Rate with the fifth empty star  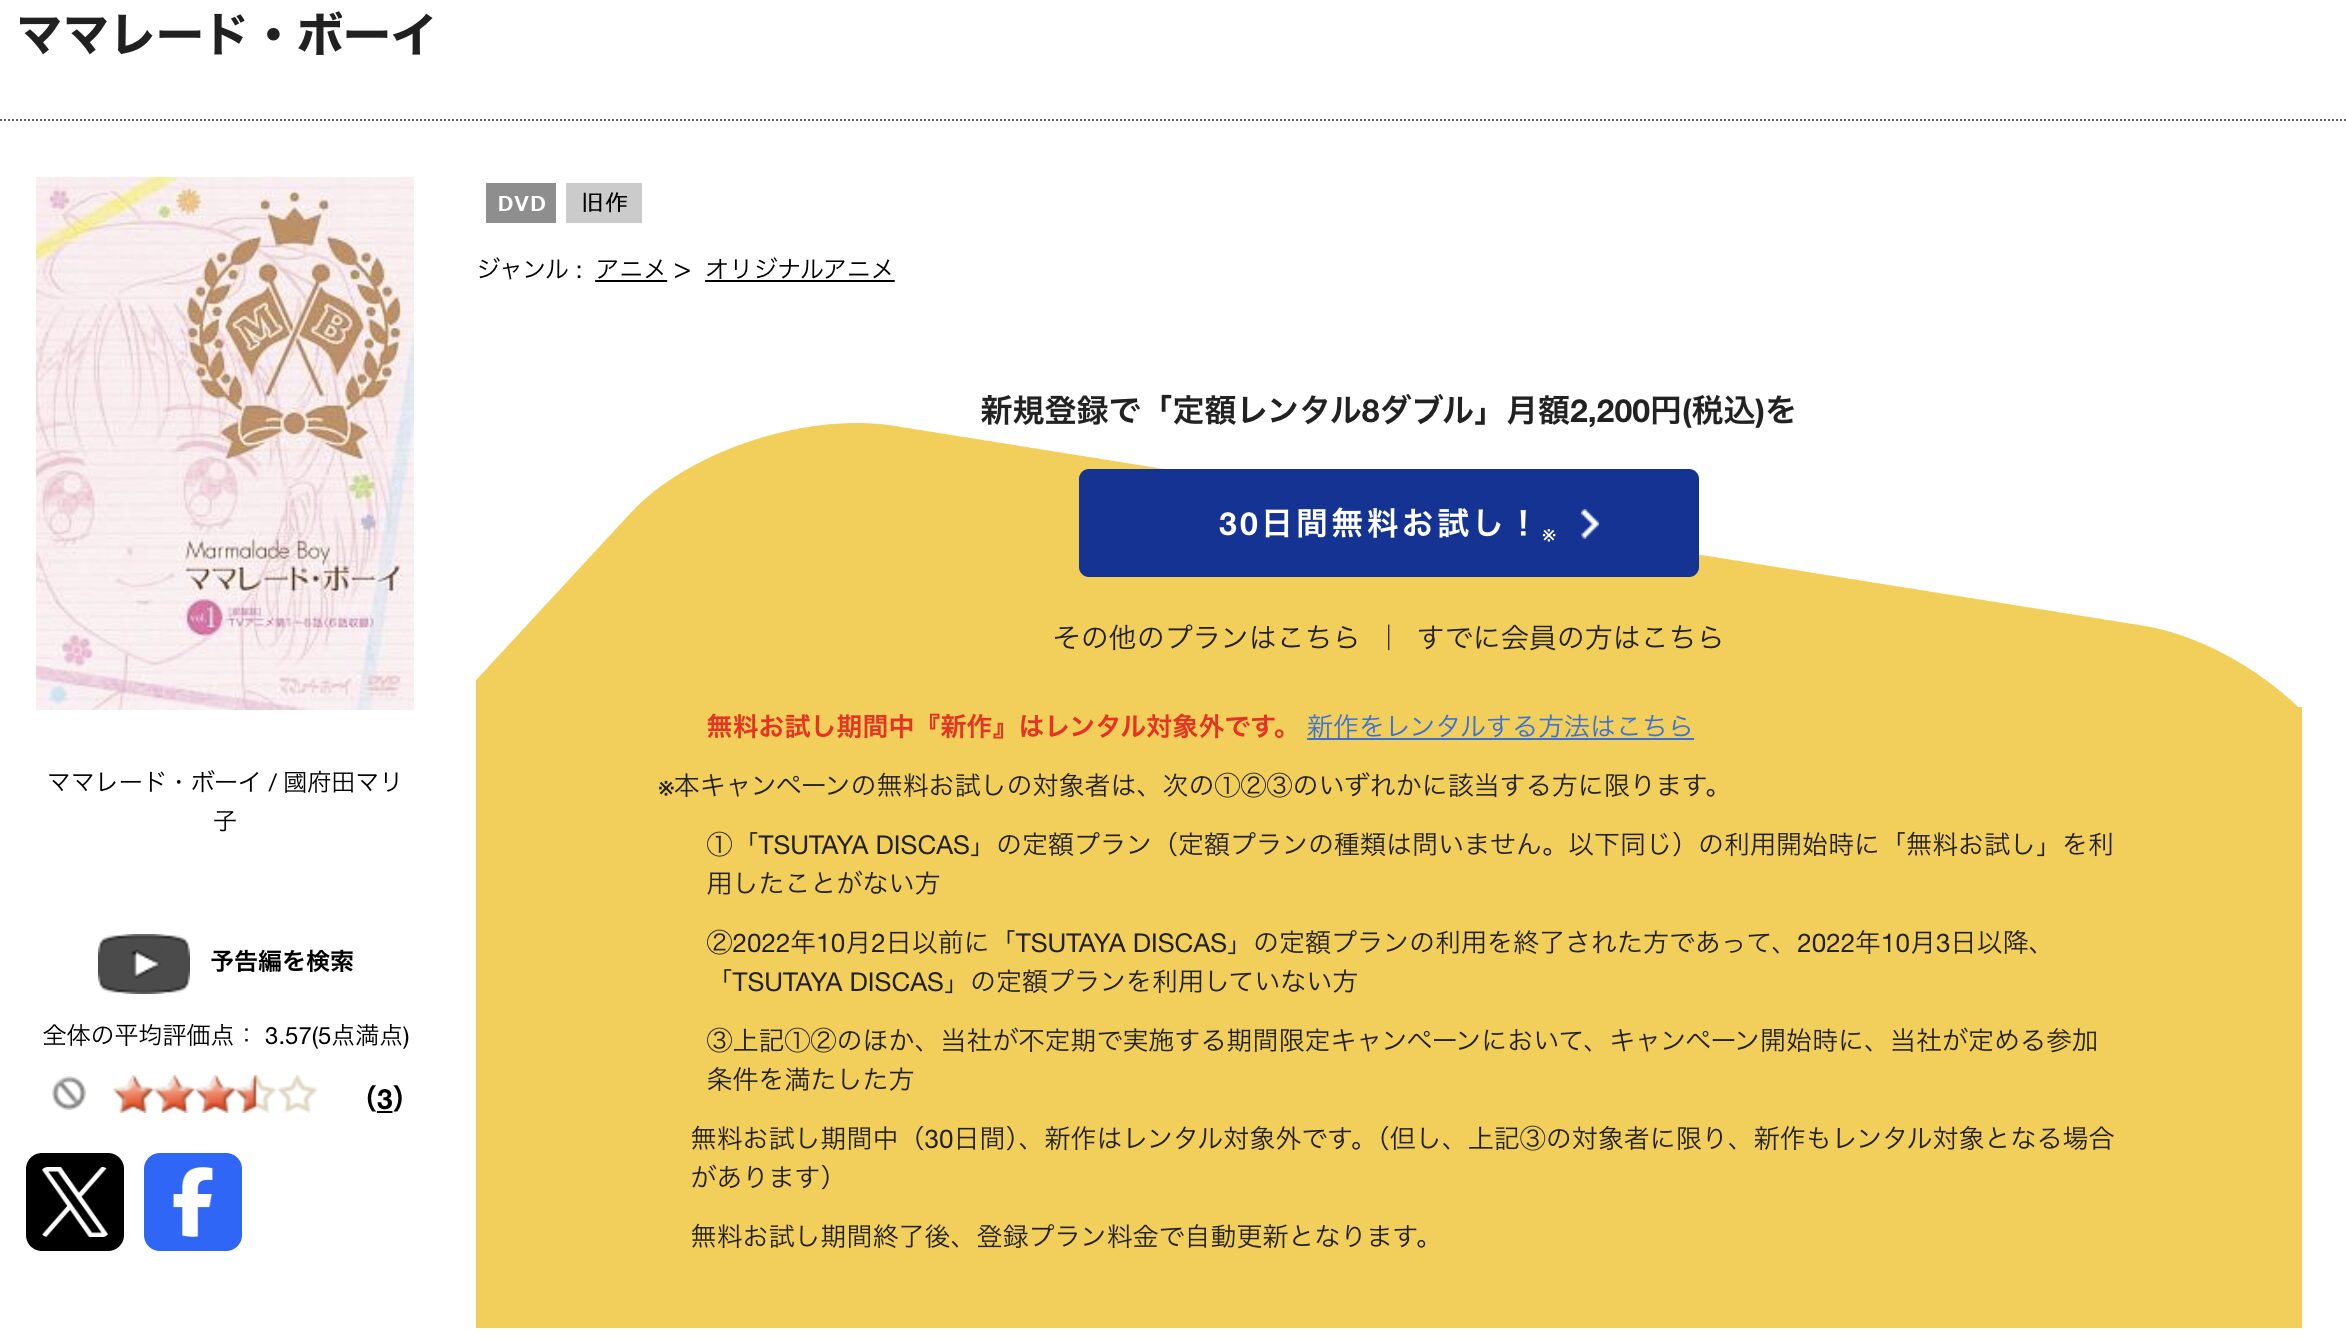tap(297, 1095)
